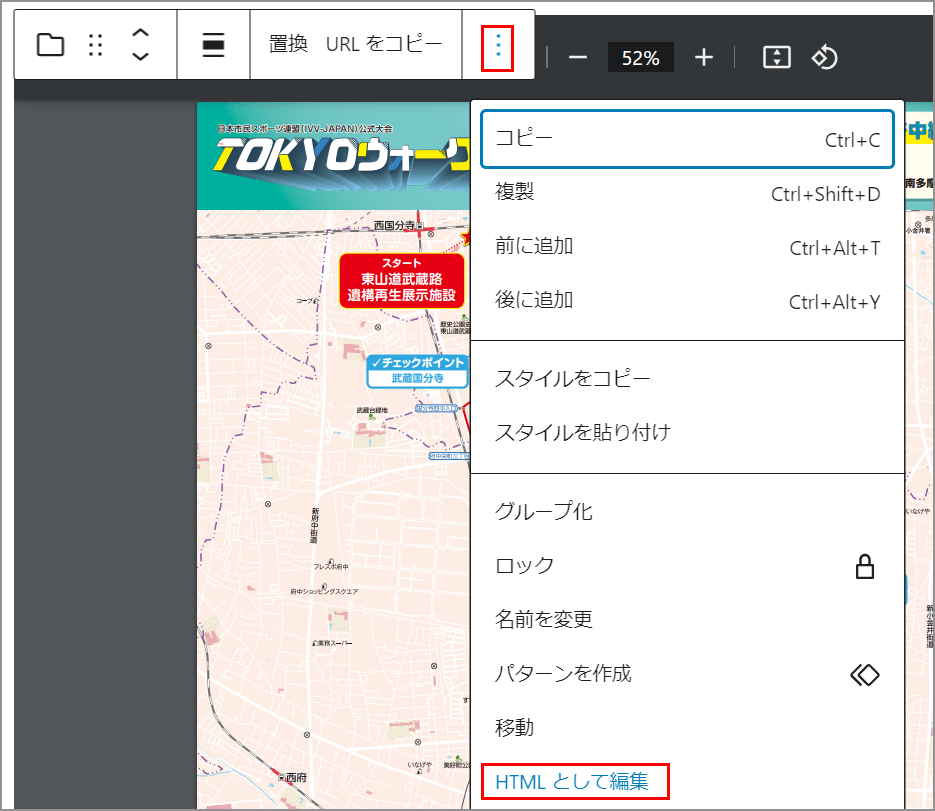Click the file block folder icon
The width and height of the screenshot is (935, 811).
pyautogui.click(x=50, y=45)
